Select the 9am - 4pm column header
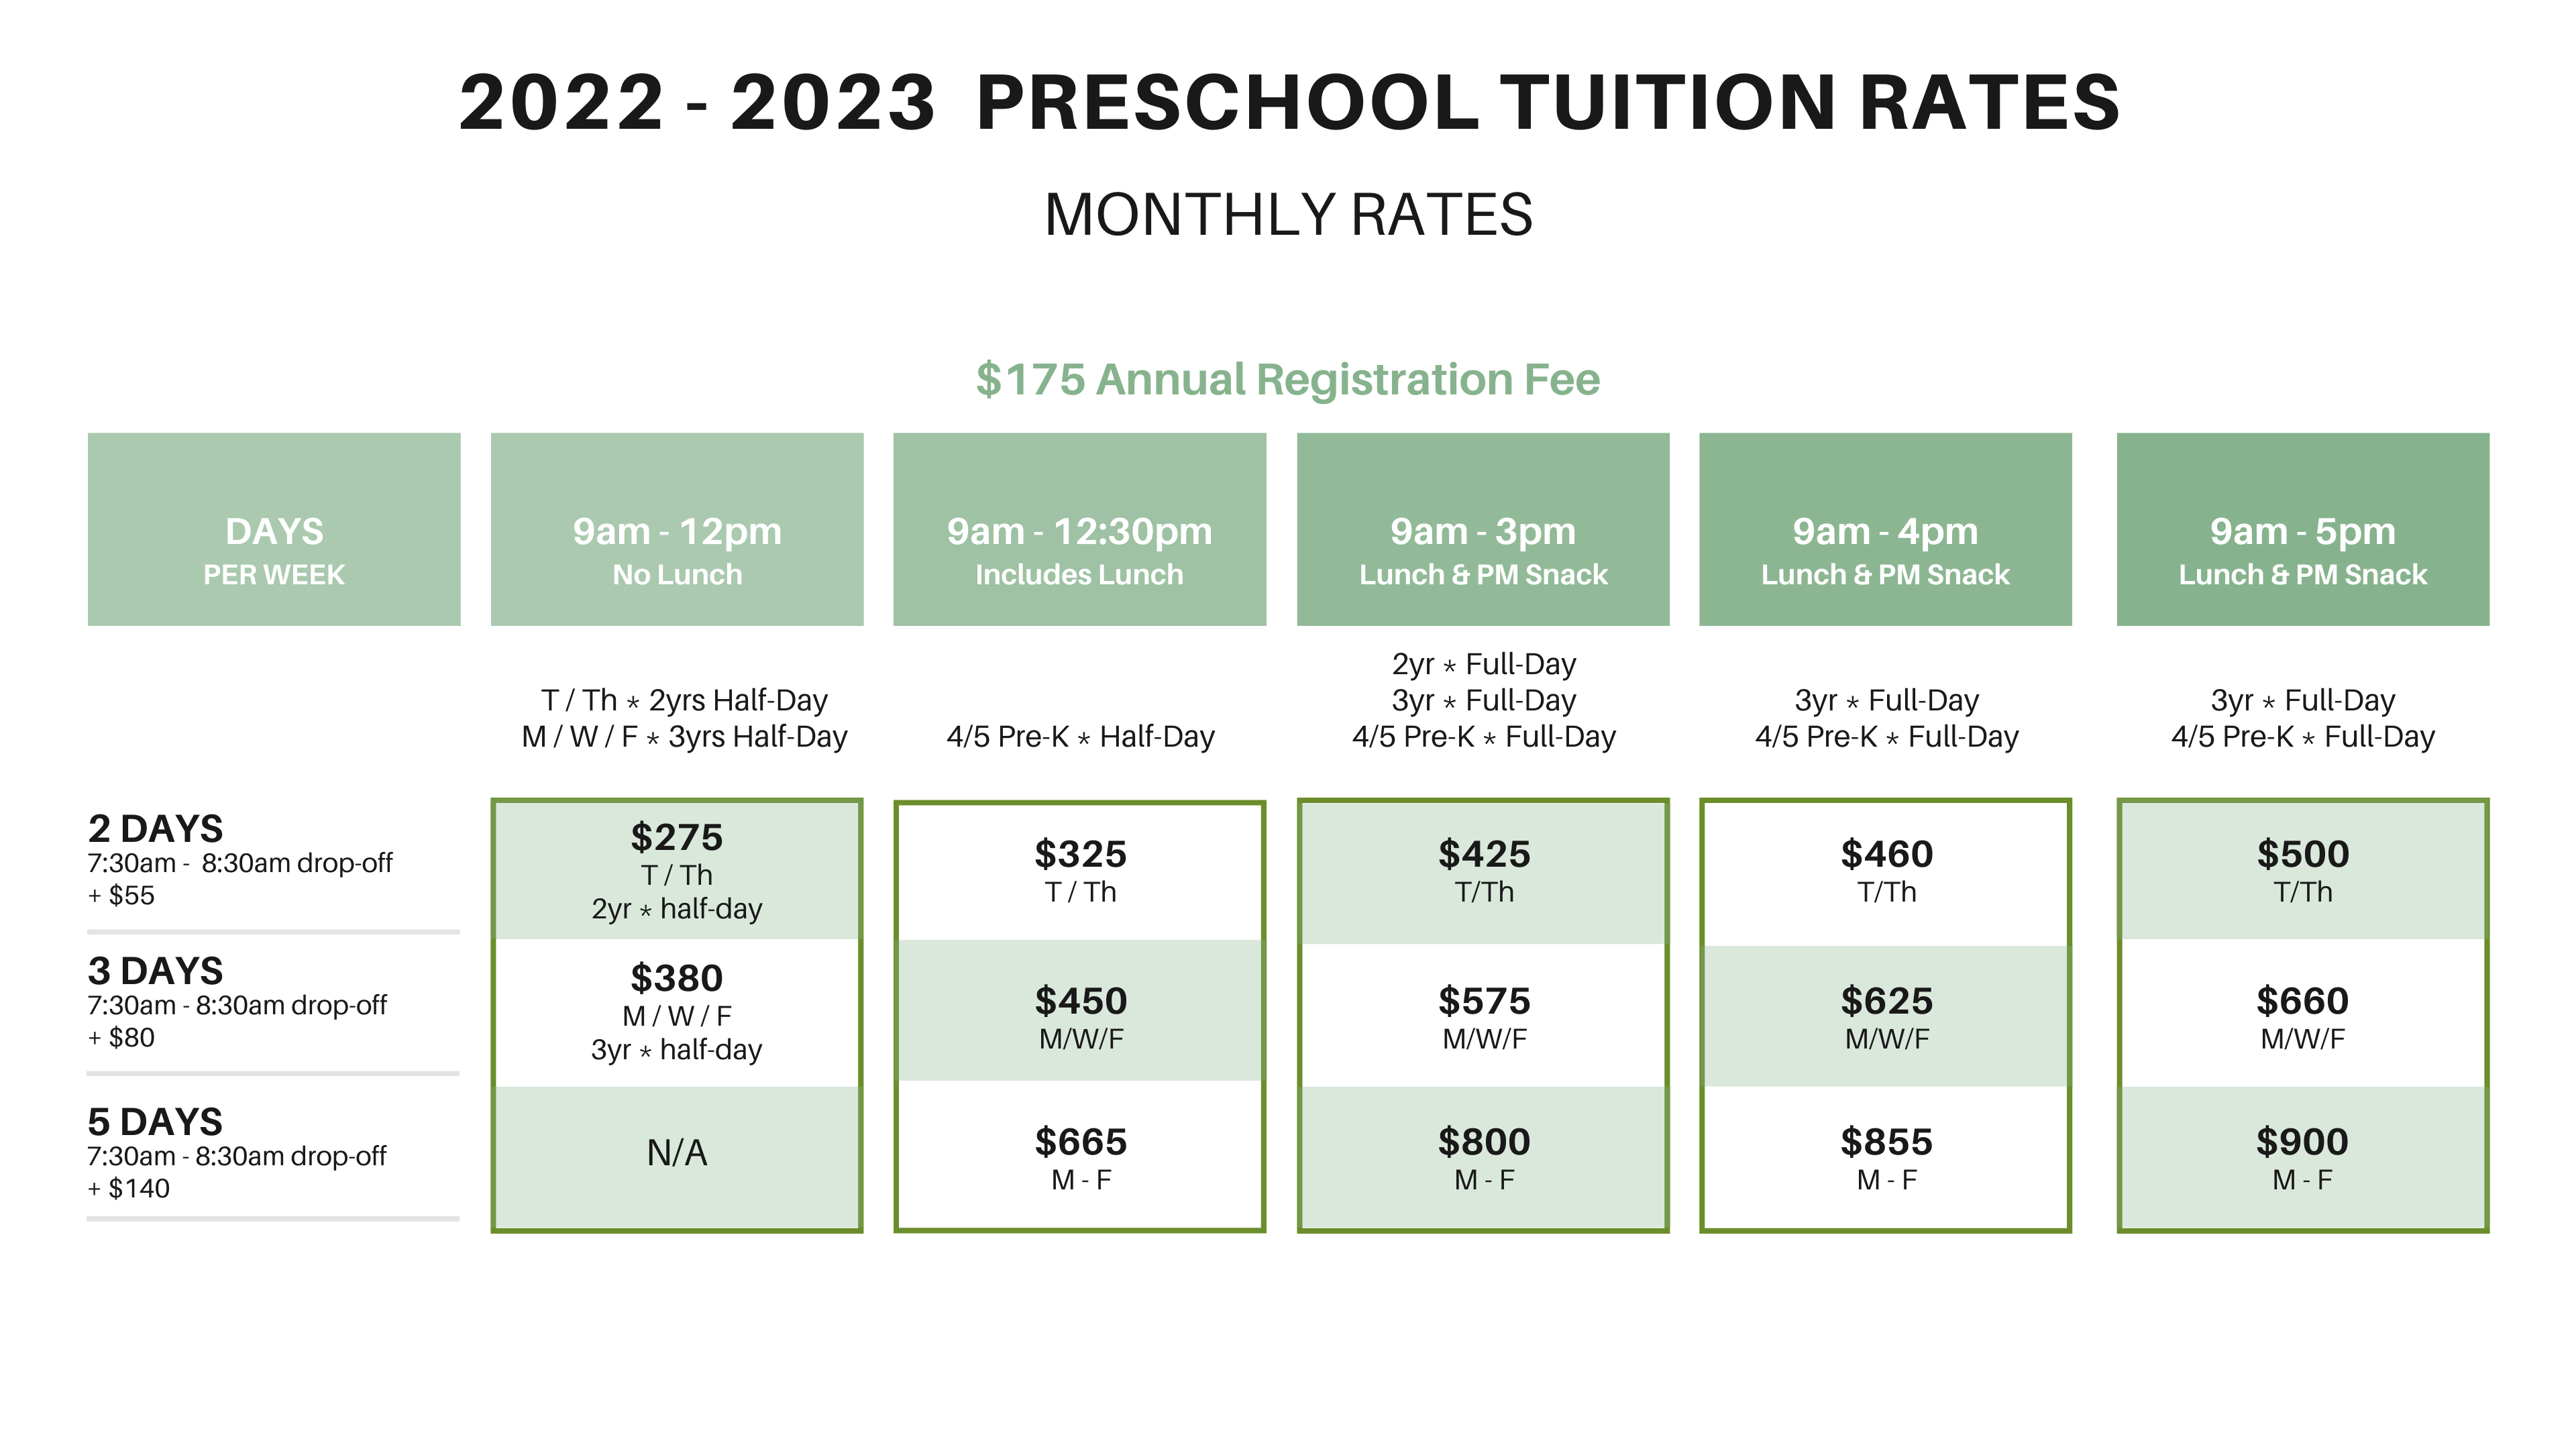Image resolution: width=2576 pixels, height=1449 pixels. coord(1885,530)
